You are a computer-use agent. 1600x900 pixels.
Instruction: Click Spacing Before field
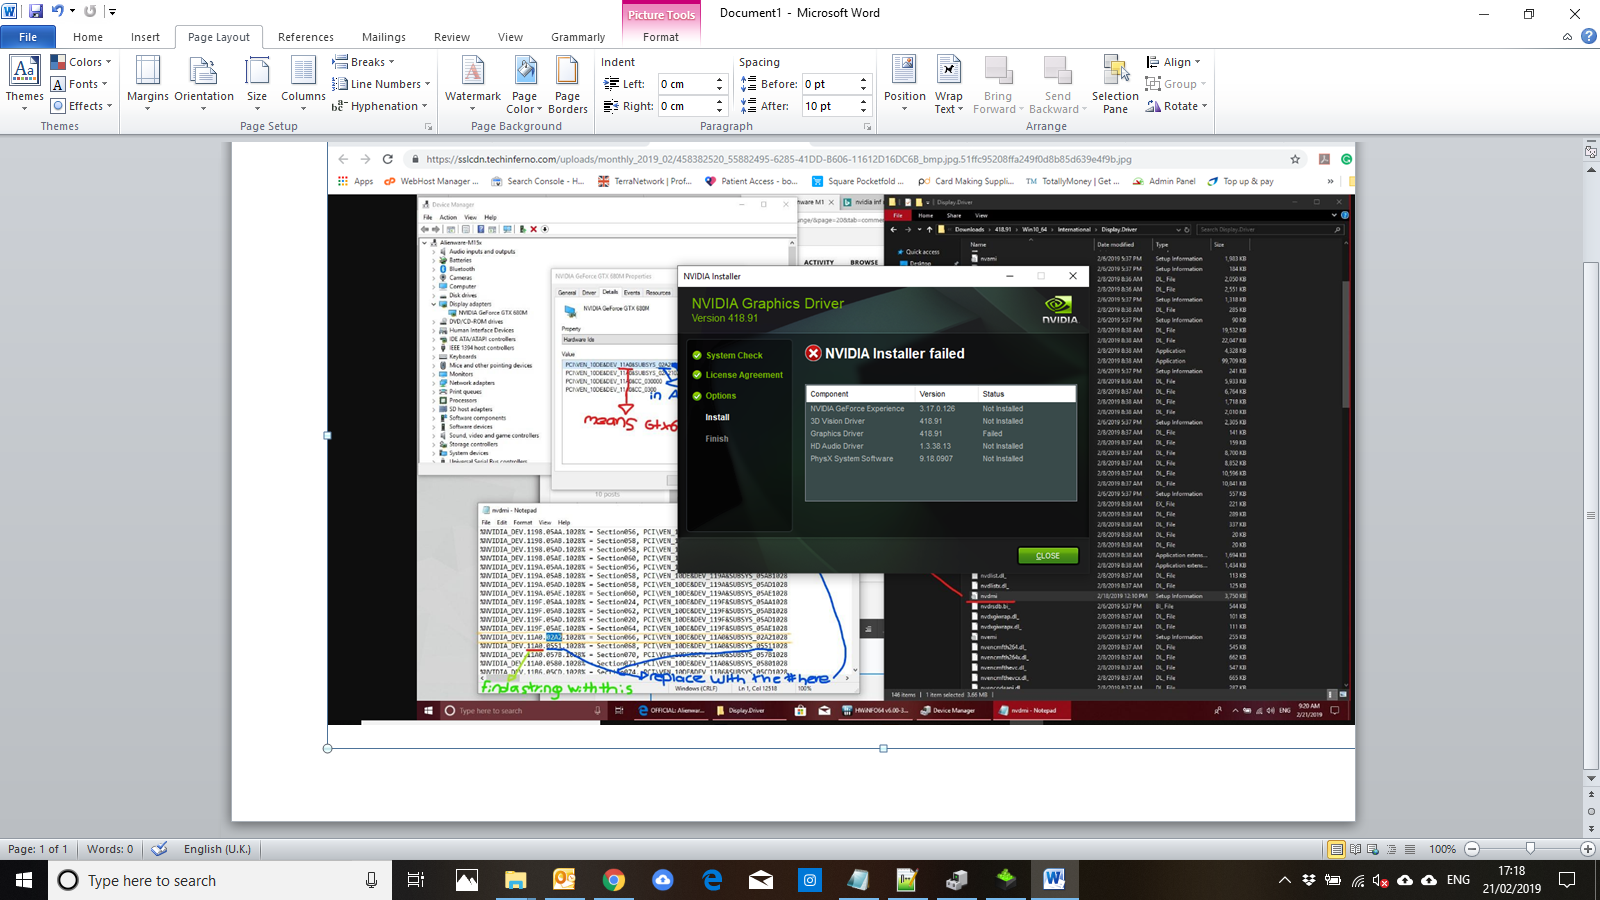point(829,84)
